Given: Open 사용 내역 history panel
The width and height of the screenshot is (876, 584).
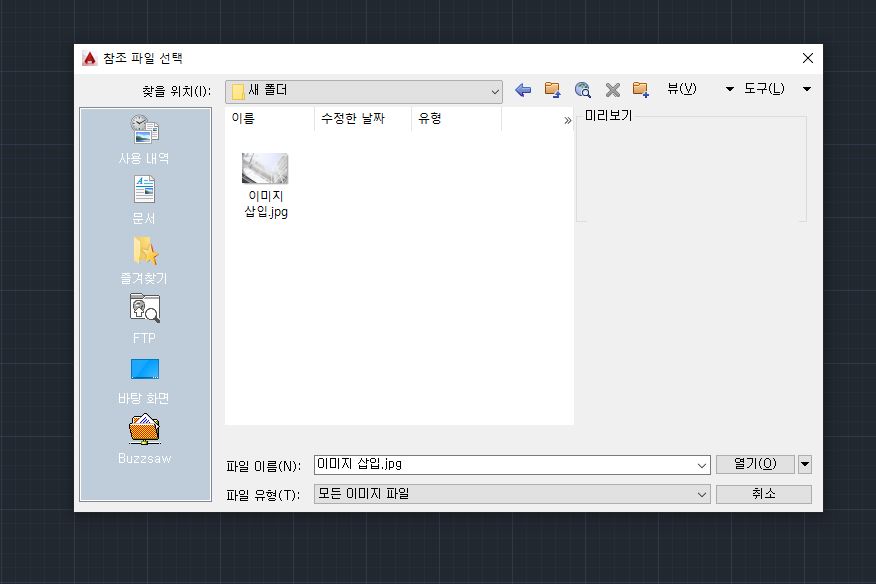Looking at the screenshot, I should point(143,140).
